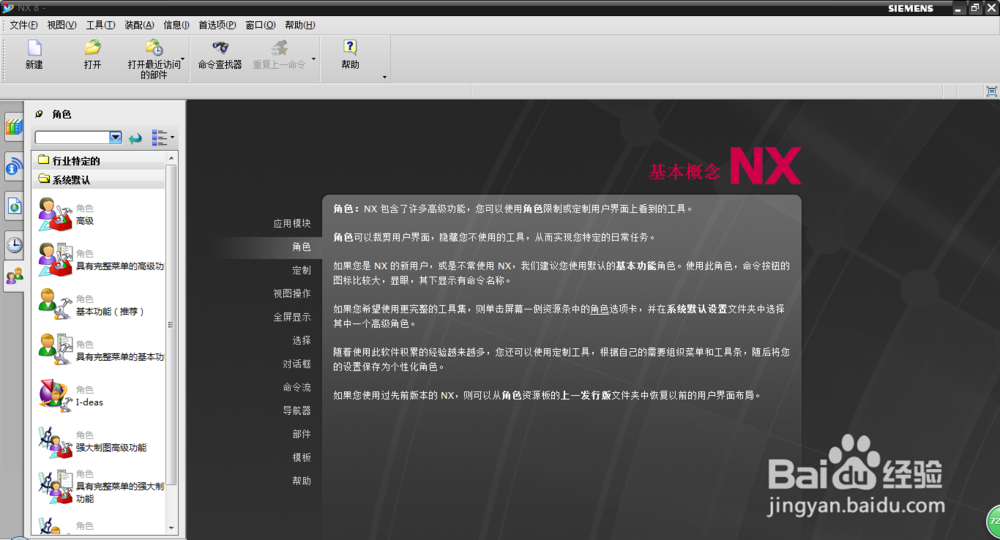Image resolution: width=1000 pixels, height=540 pixels.
Task: Select the 定制 topic link
Action: pyautogui.click(x=302, y=270)
